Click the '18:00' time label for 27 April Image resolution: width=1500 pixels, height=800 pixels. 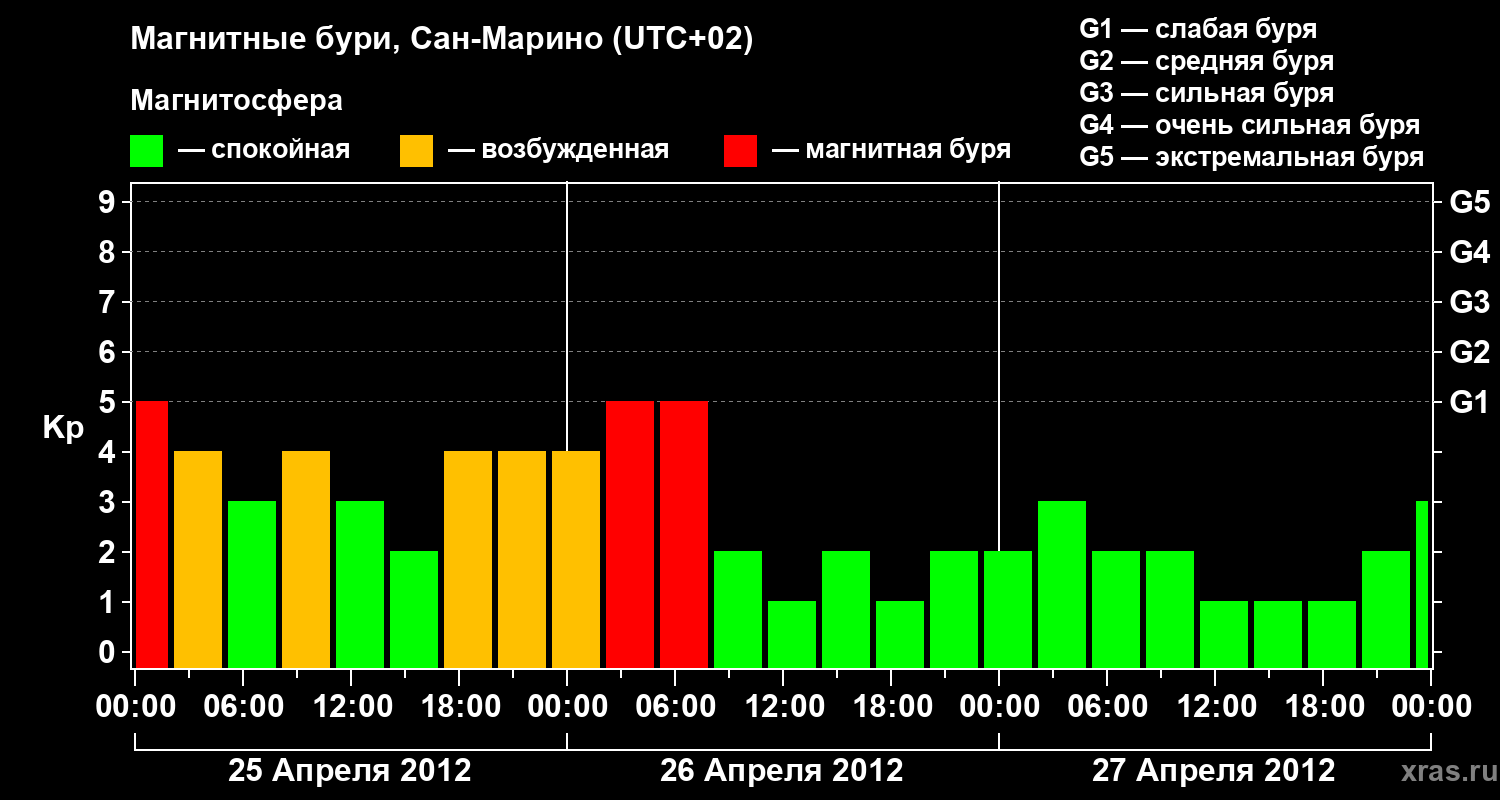[1323, 706]
